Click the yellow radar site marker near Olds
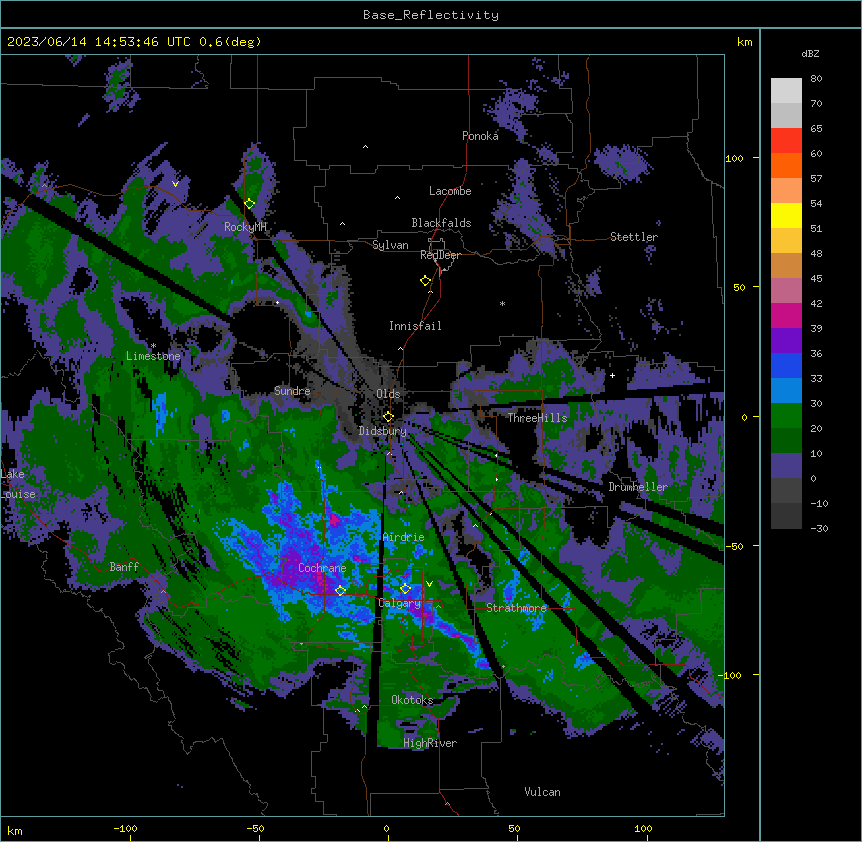862x842 pixels. (x=388, y=417)
